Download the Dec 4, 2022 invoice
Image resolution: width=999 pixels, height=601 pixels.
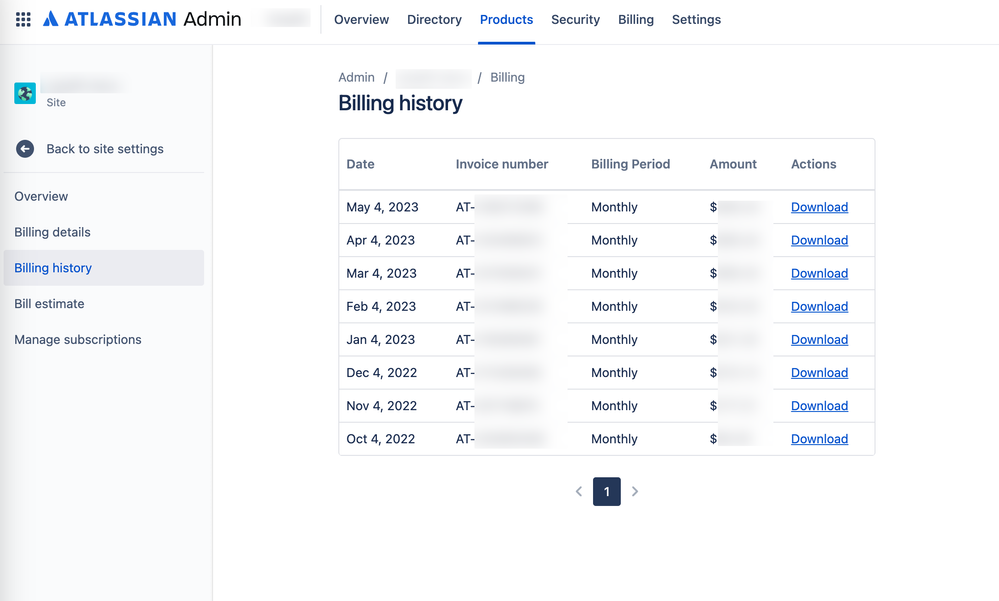coord(819,373)
